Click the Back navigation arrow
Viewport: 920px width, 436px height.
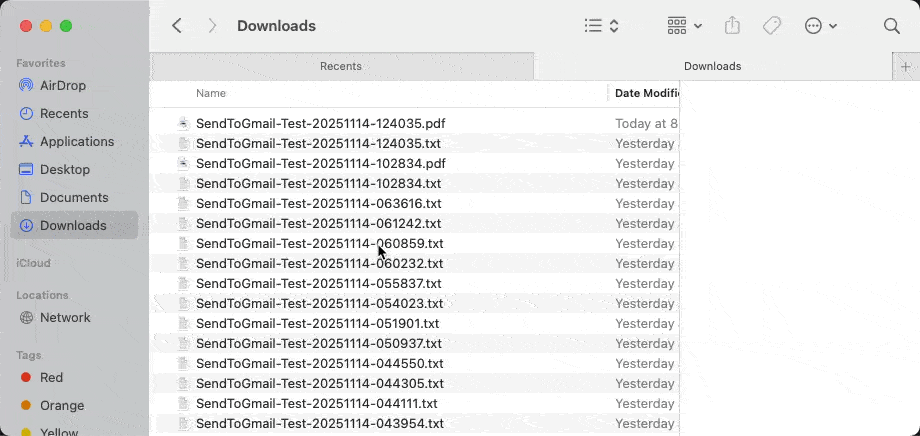click(x=177, y=26)
